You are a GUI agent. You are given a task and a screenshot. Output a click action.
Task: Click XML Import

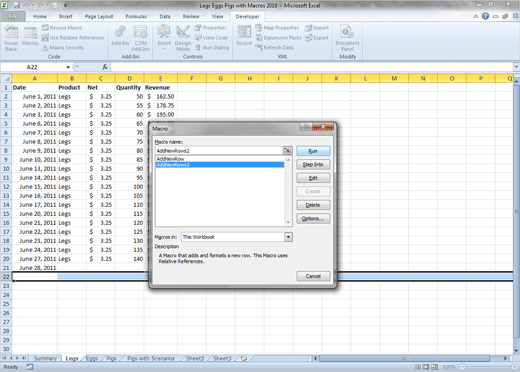coord(317,28)
